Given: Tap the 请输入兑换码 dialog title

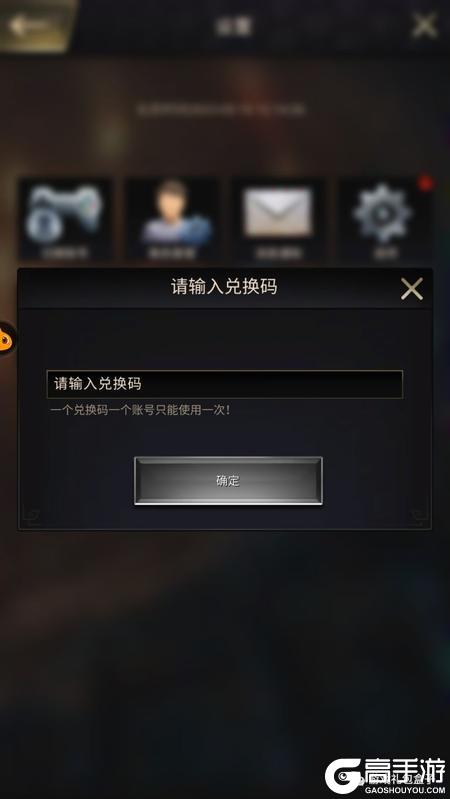Looking at the screenshot, I should coord(224,287).
